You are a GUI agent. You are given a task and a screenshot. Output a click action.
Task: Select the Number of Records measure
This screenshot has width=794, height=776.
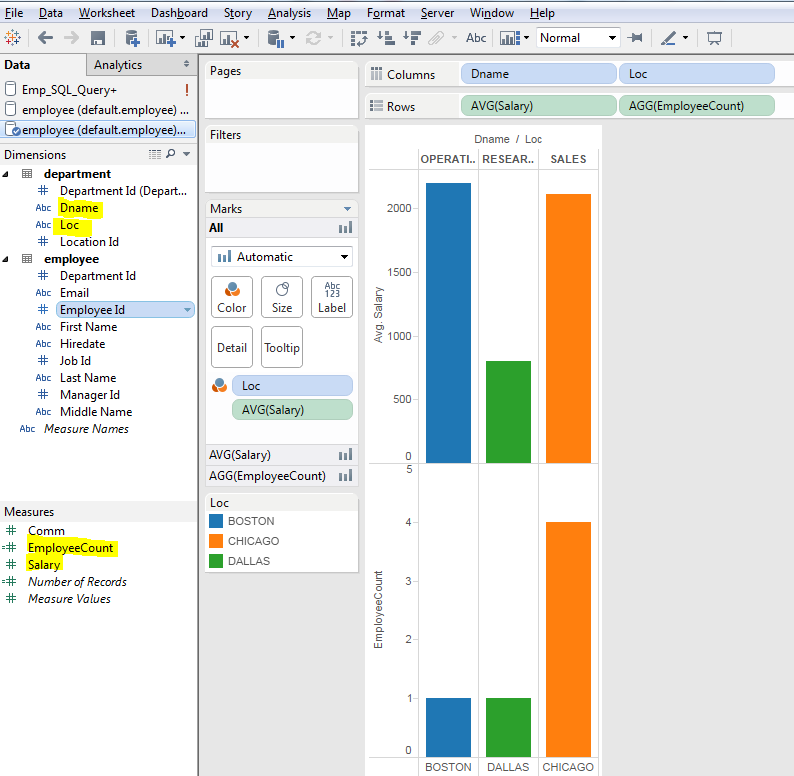77,582
